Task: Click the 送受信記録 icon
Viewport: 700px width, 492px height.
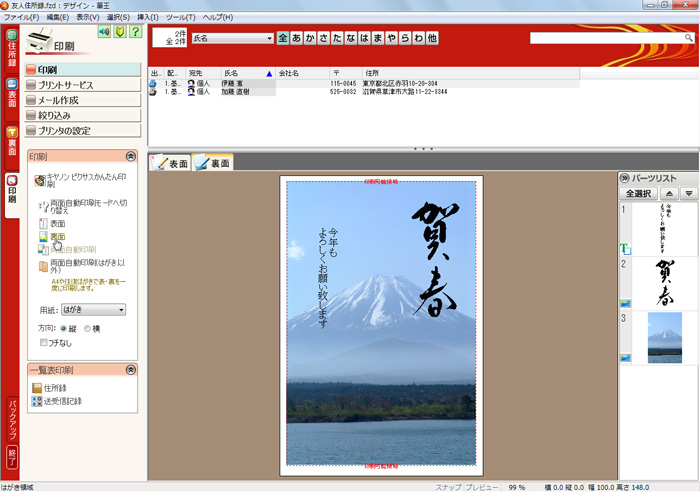Action: pyautogui.click(x=37, y=401)
